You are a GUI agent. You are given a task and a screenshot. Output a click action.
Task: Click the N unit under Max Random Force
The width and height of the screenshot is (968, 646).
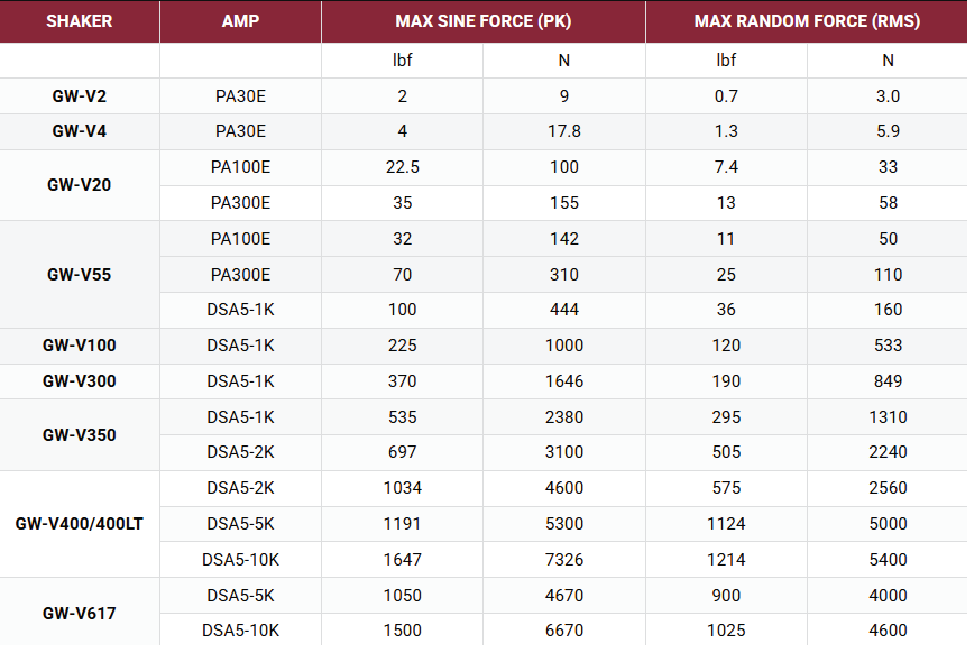887,60
